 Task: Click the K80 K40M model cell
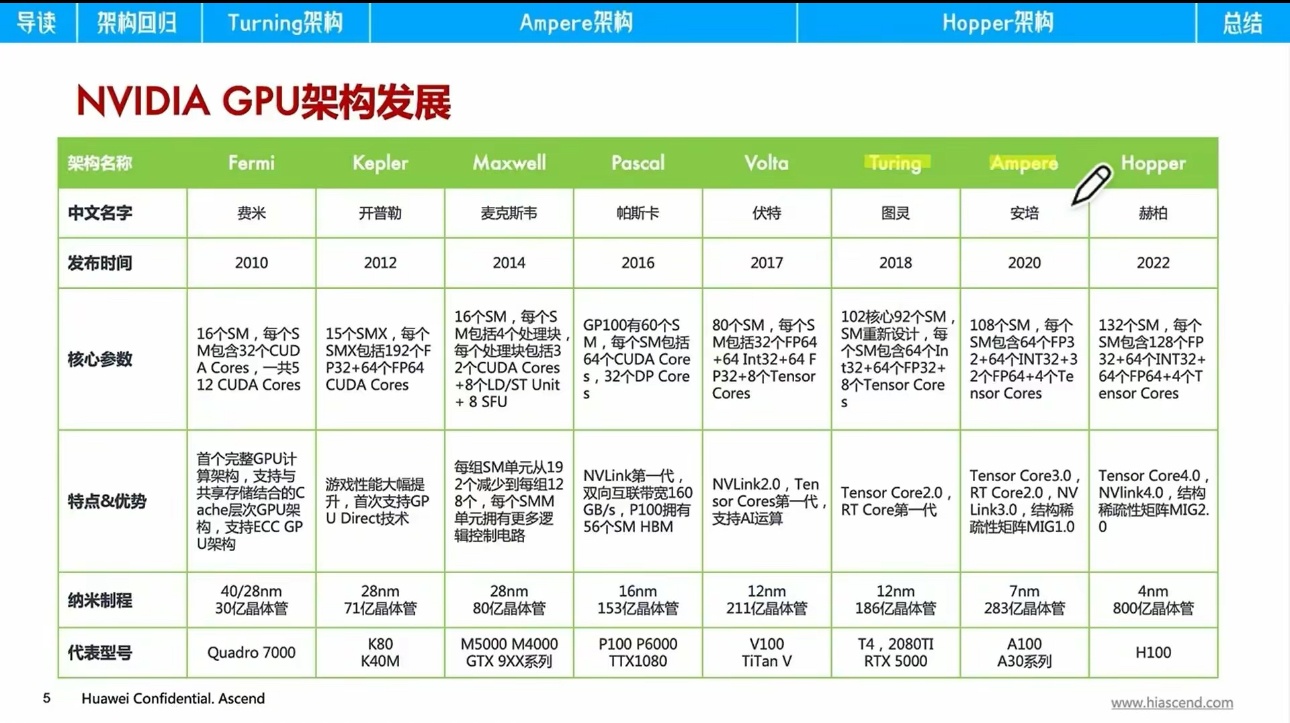click(380, 653)
